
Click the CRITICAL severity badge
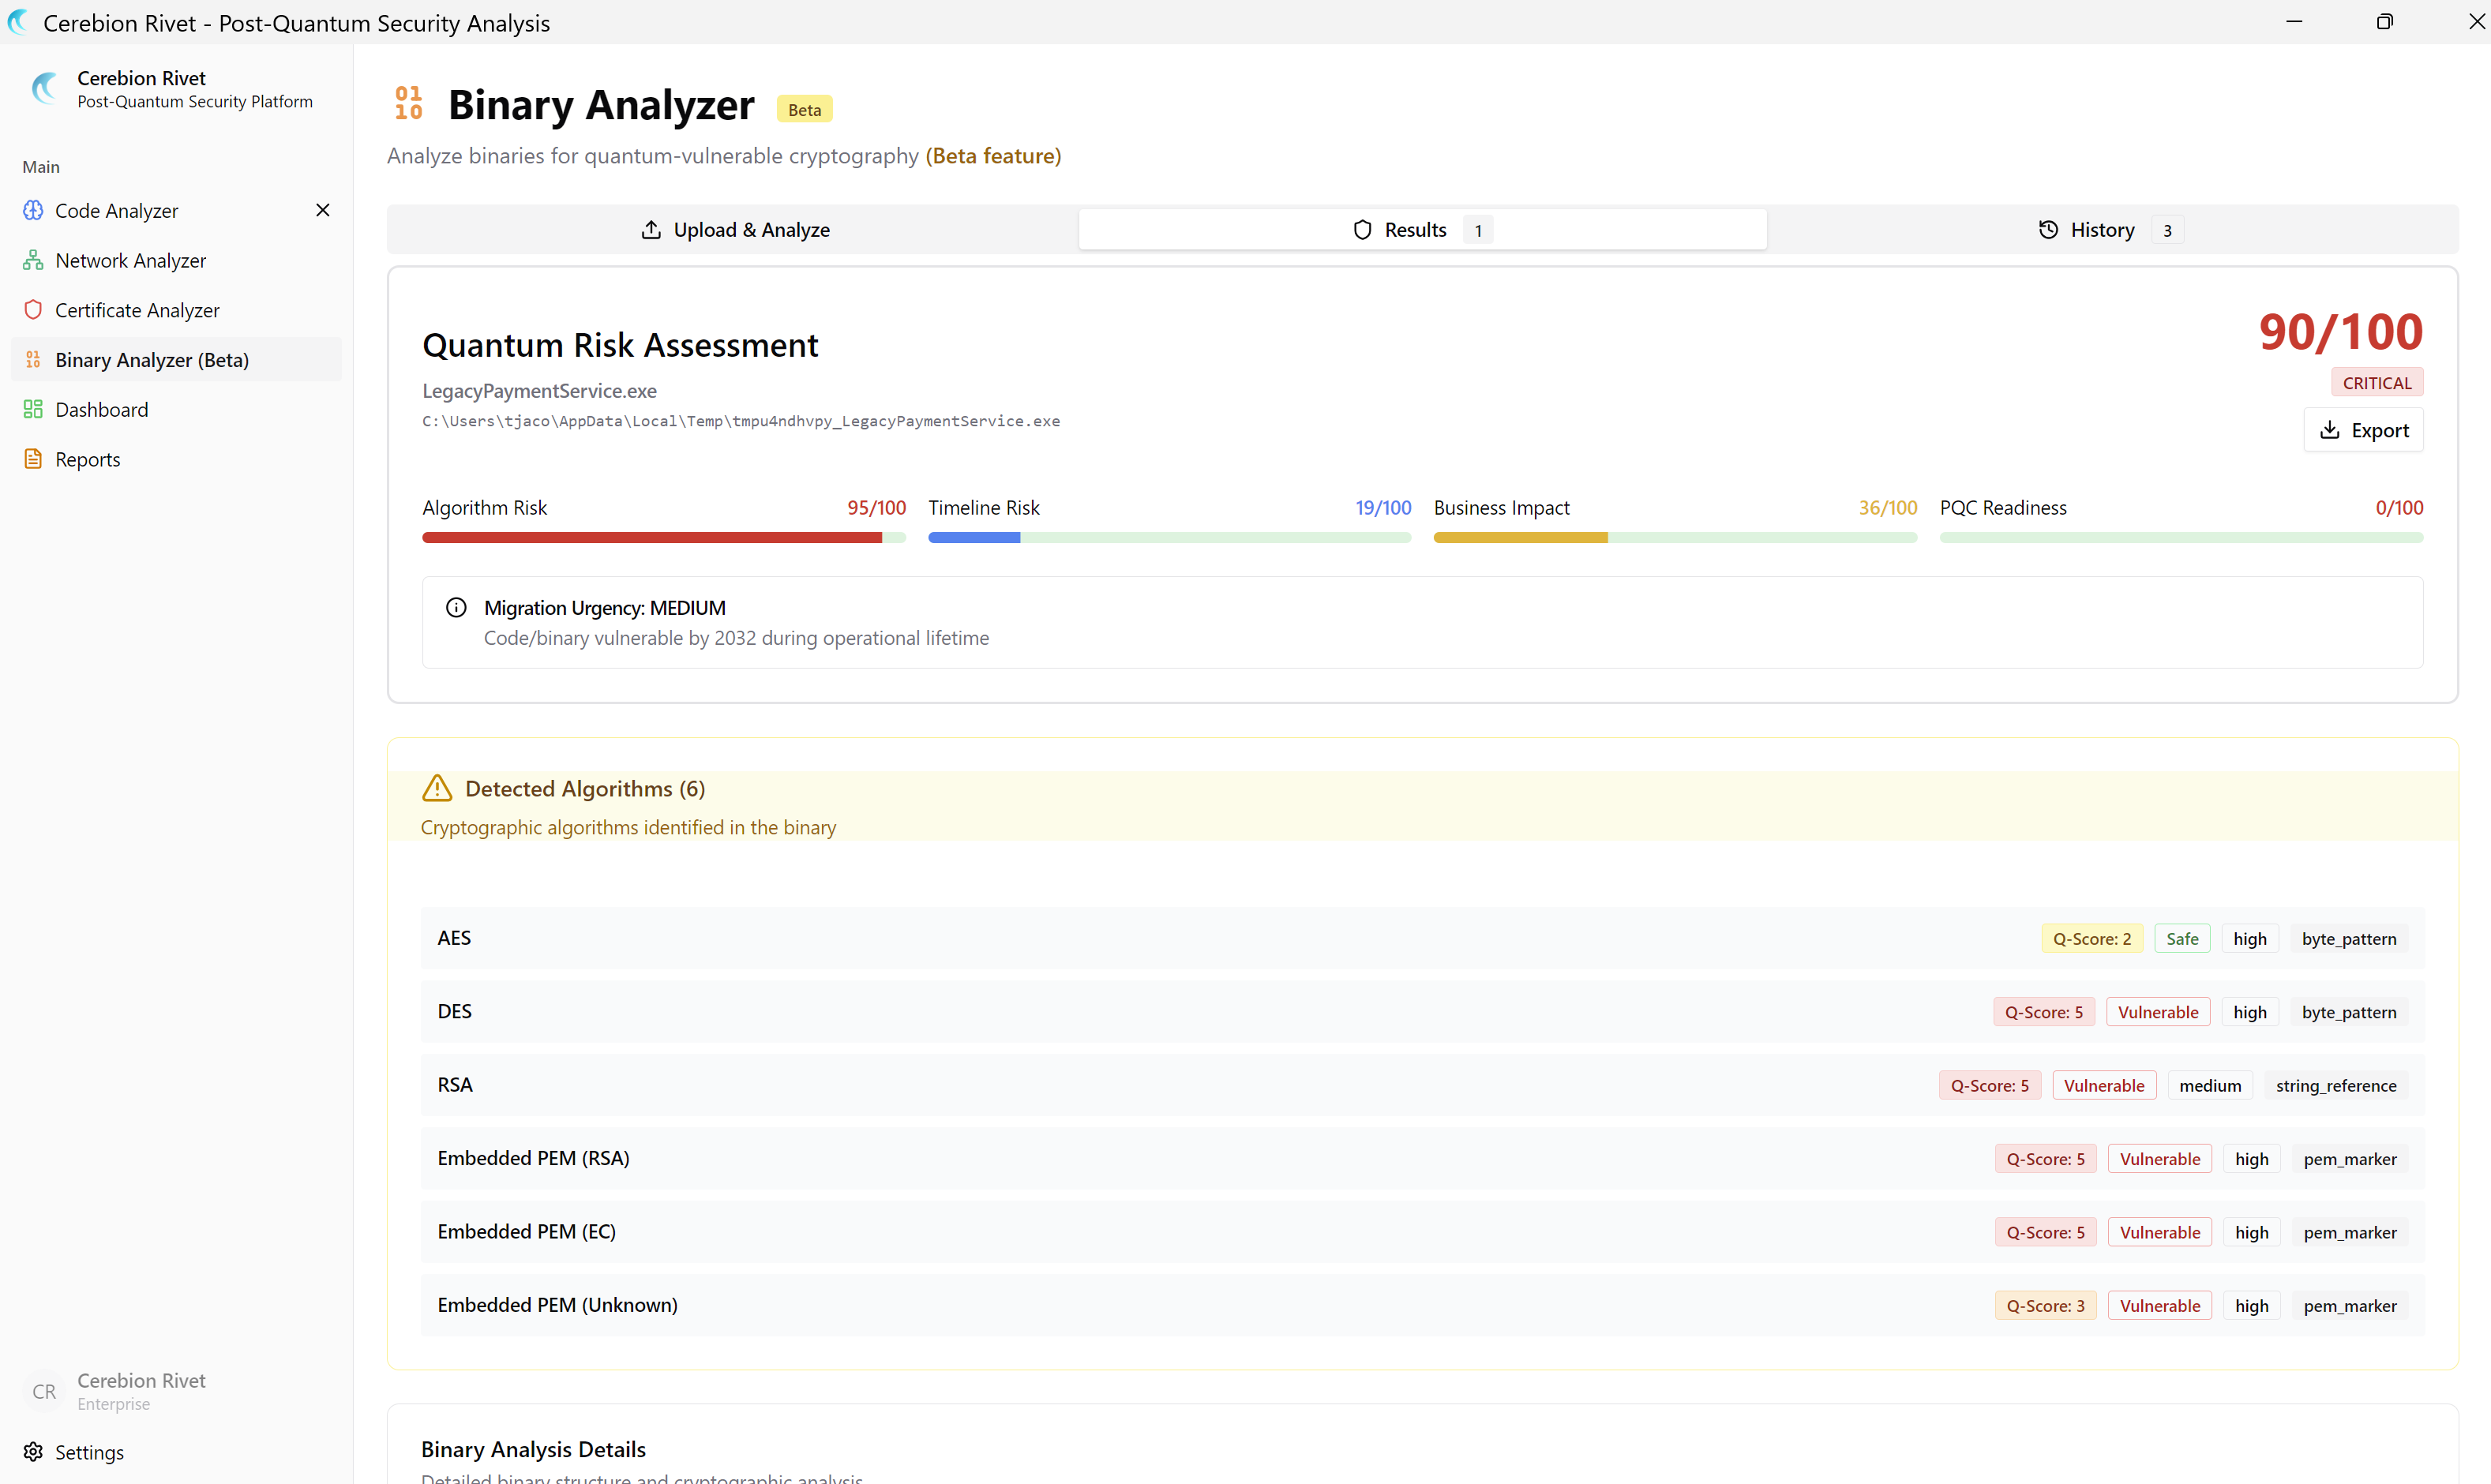coord(2376,382)
